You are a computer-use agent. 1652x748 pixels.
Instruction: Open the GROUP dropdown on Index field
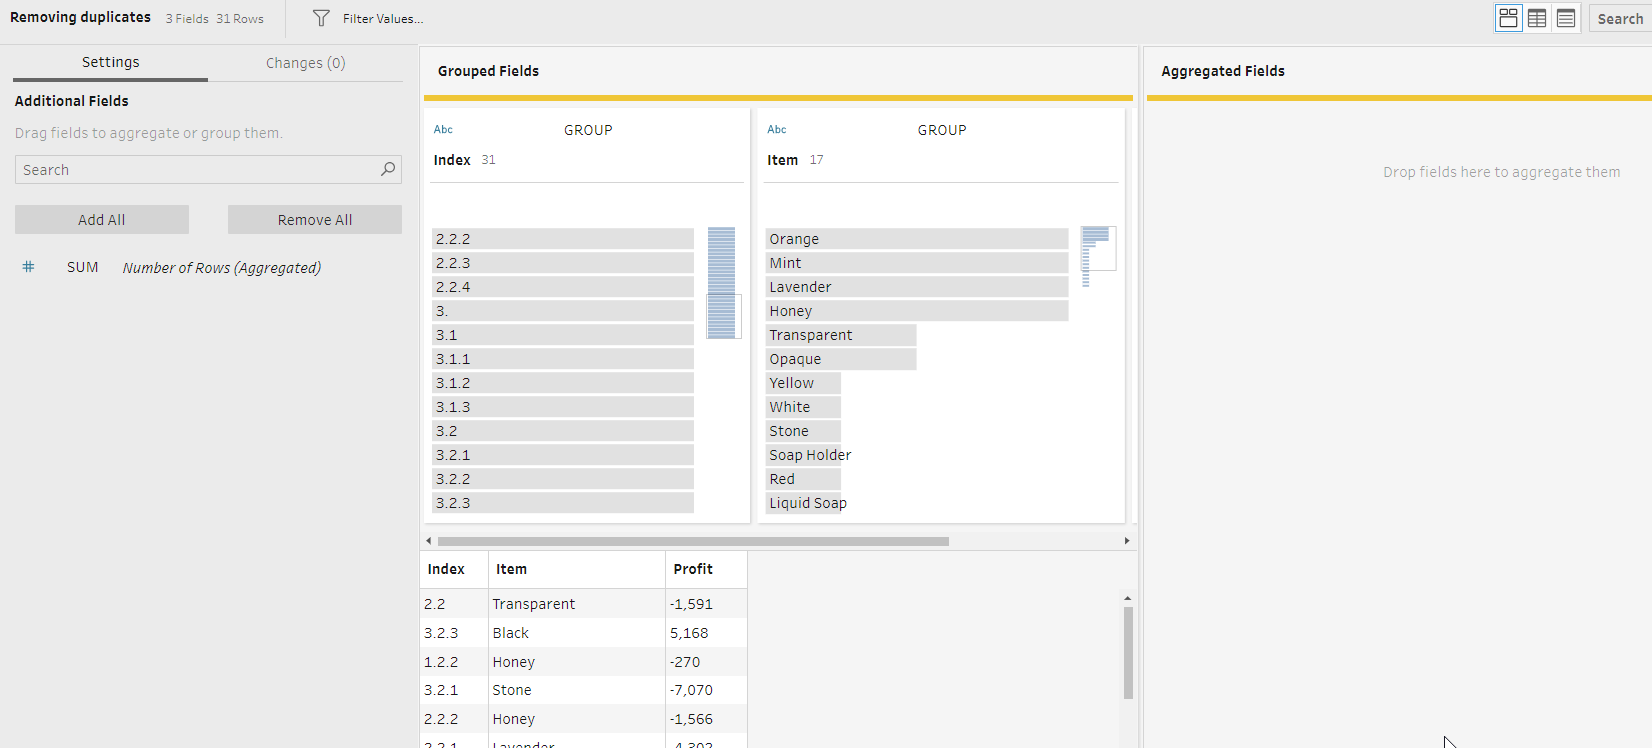point(588,130)
